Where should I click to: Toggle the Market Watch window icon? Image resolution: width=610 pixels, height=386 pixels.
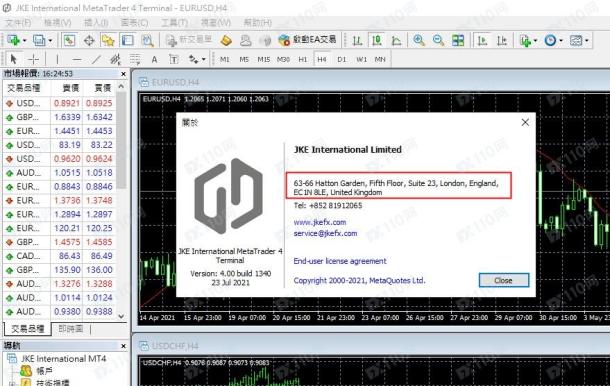click(69, 40)
